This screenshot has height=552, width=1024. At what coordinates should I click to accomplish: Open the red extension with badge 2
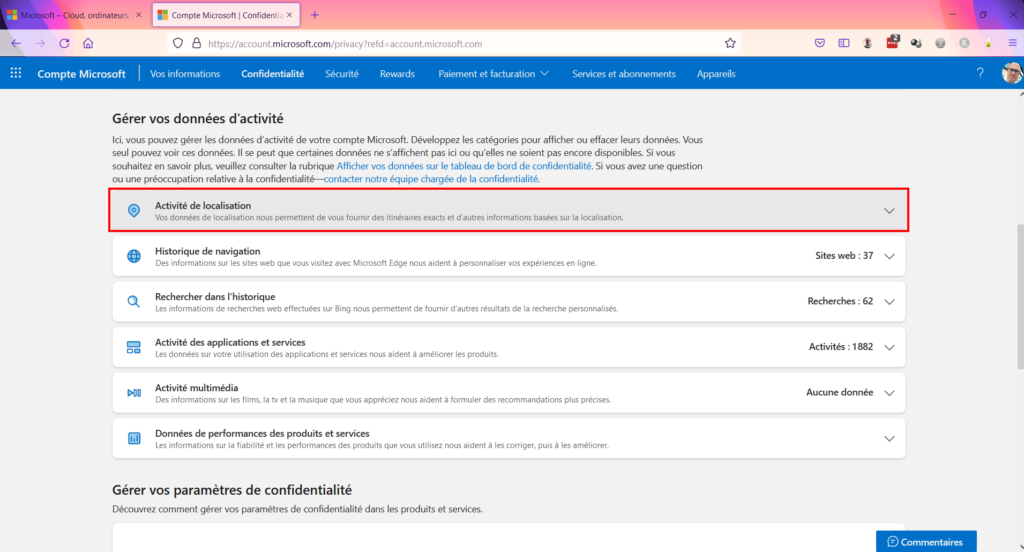pyautogui.click(x=892, y=42)
